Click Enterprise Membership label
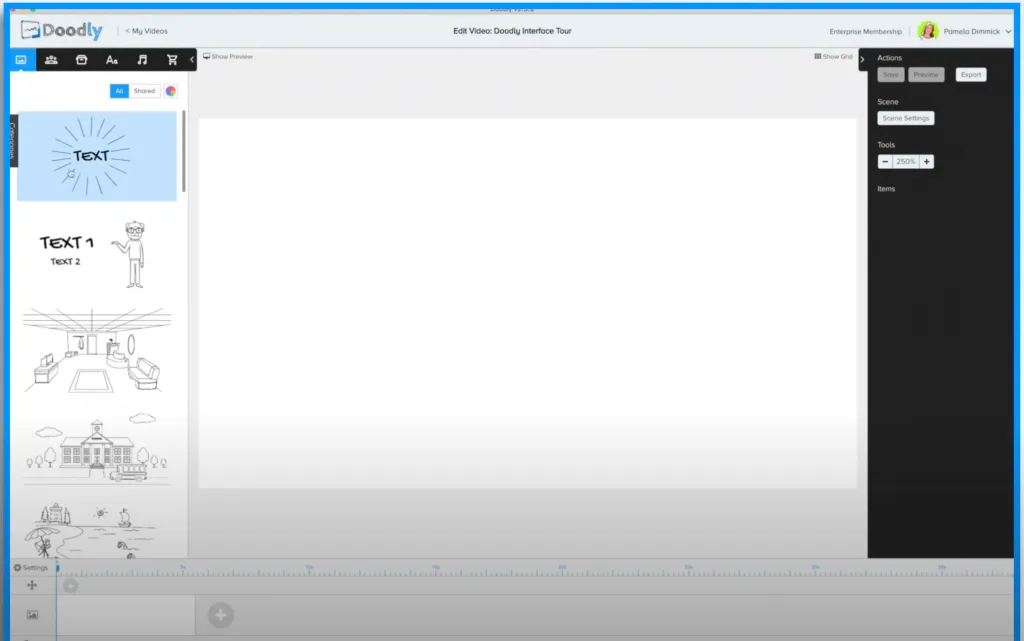Viewport: 1024px width, 641px height. tap(865, 31)
